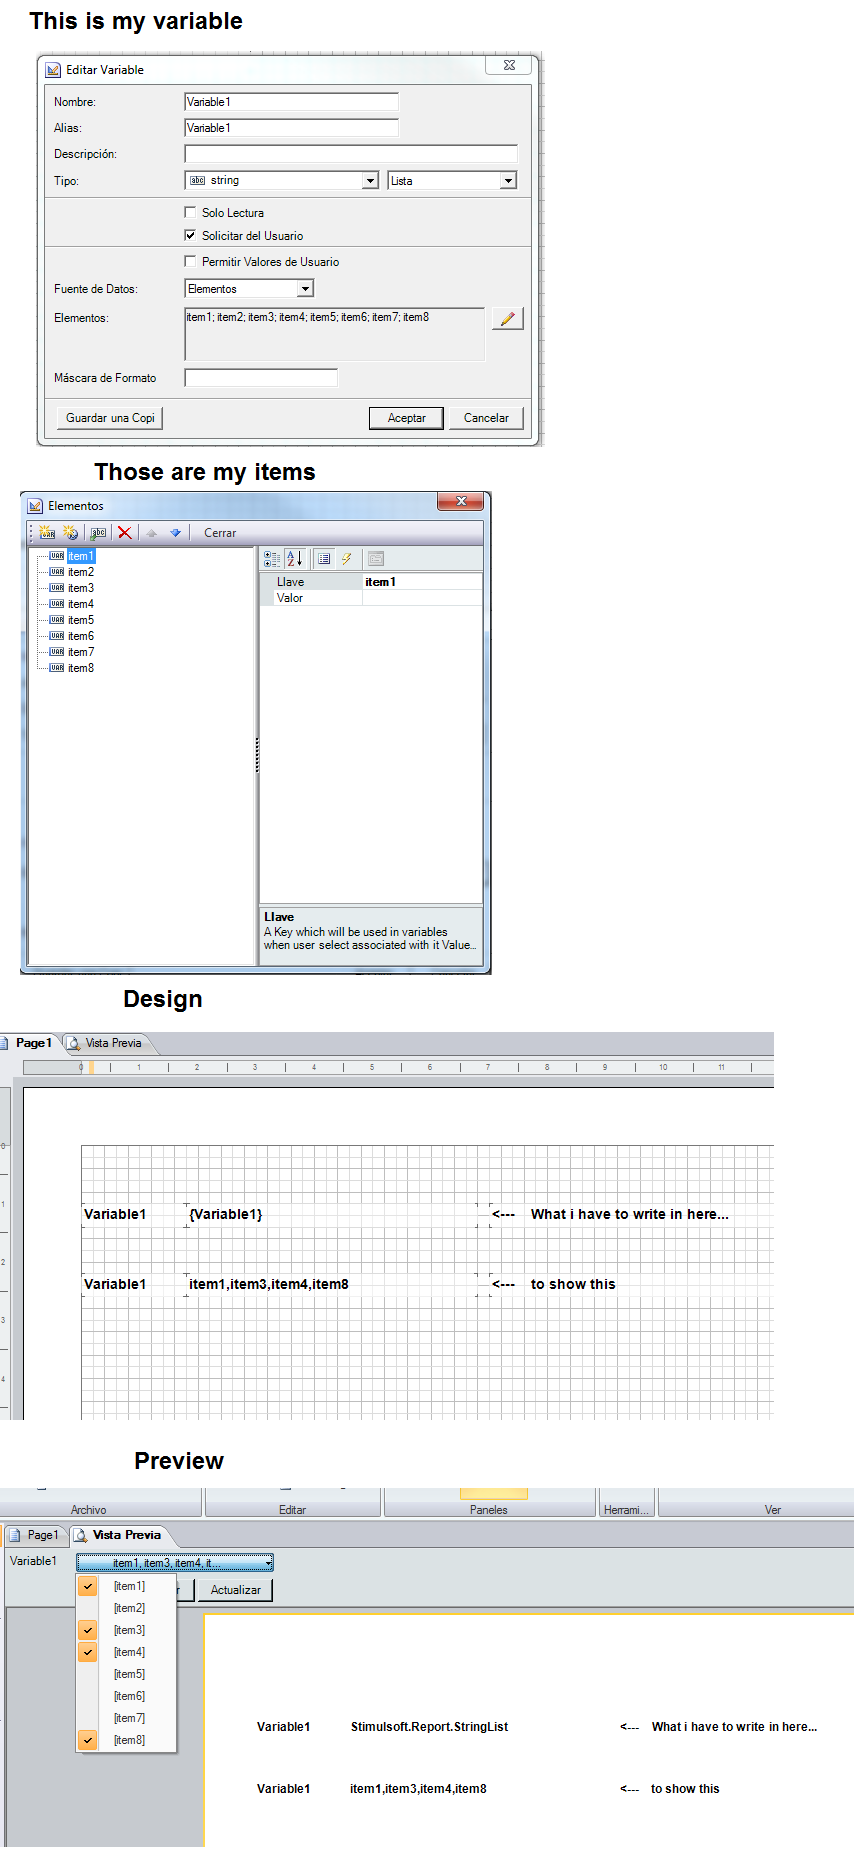Click the move up arrow in Elementos toolbar
Viewport: 864px width, 1870px height.
coord(152,533)
